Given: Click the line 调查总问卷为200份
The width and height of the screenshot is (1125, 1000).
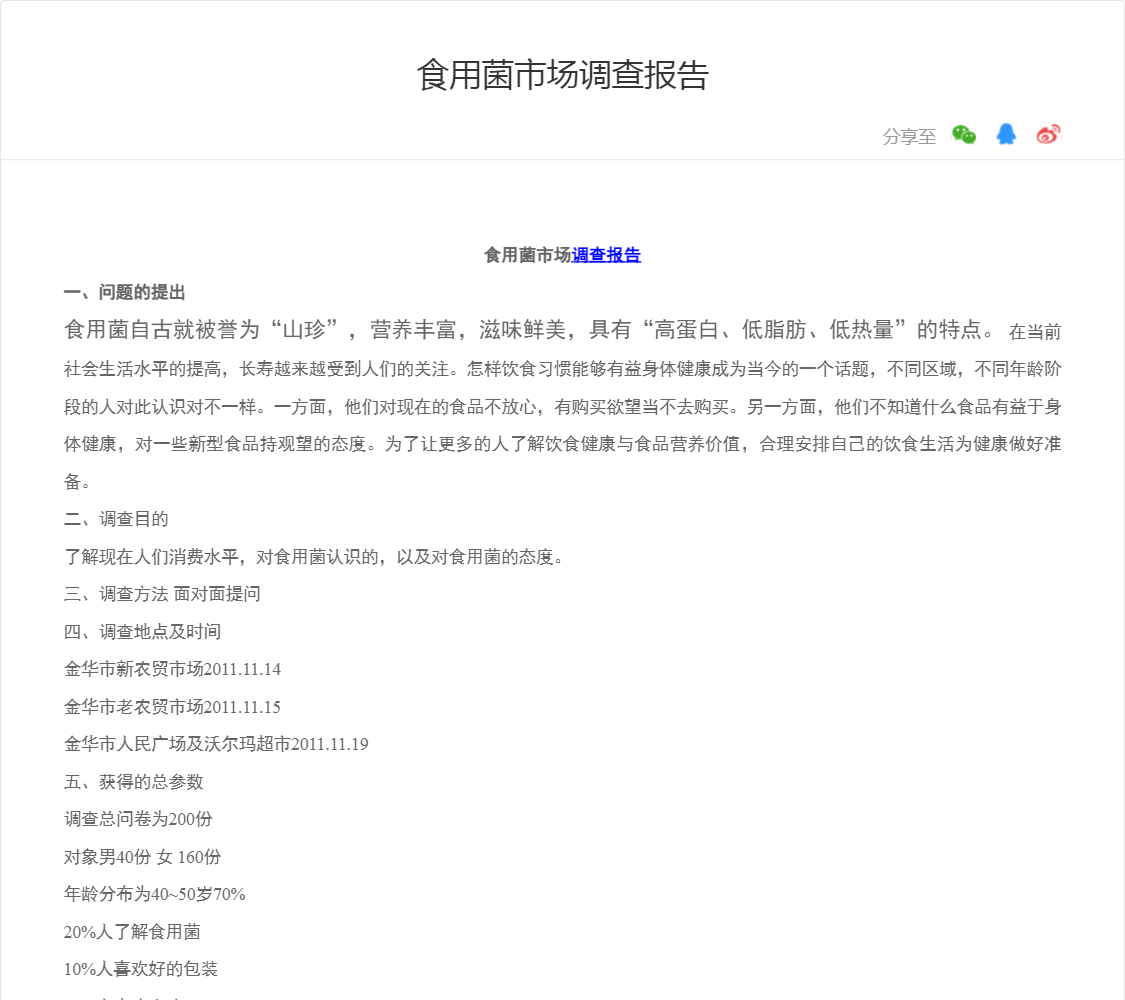Looking at the screenshot, I should coord(138,819).
